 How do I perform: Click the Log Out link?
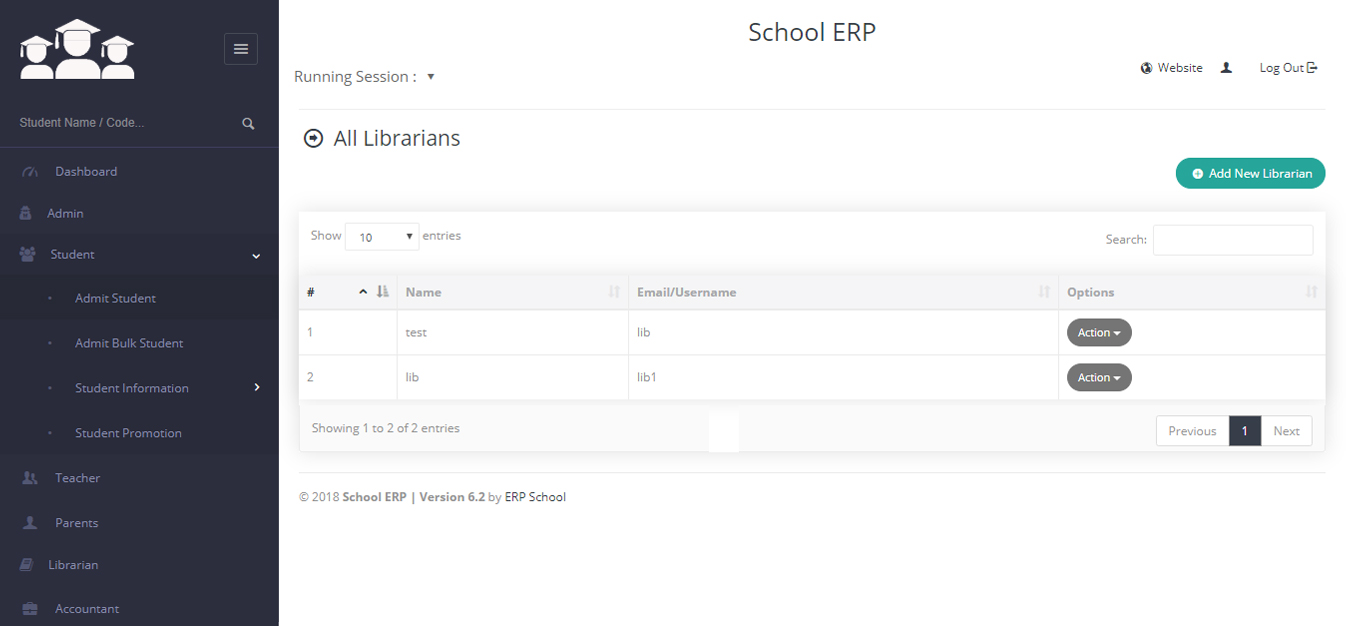coord(1287,68)
